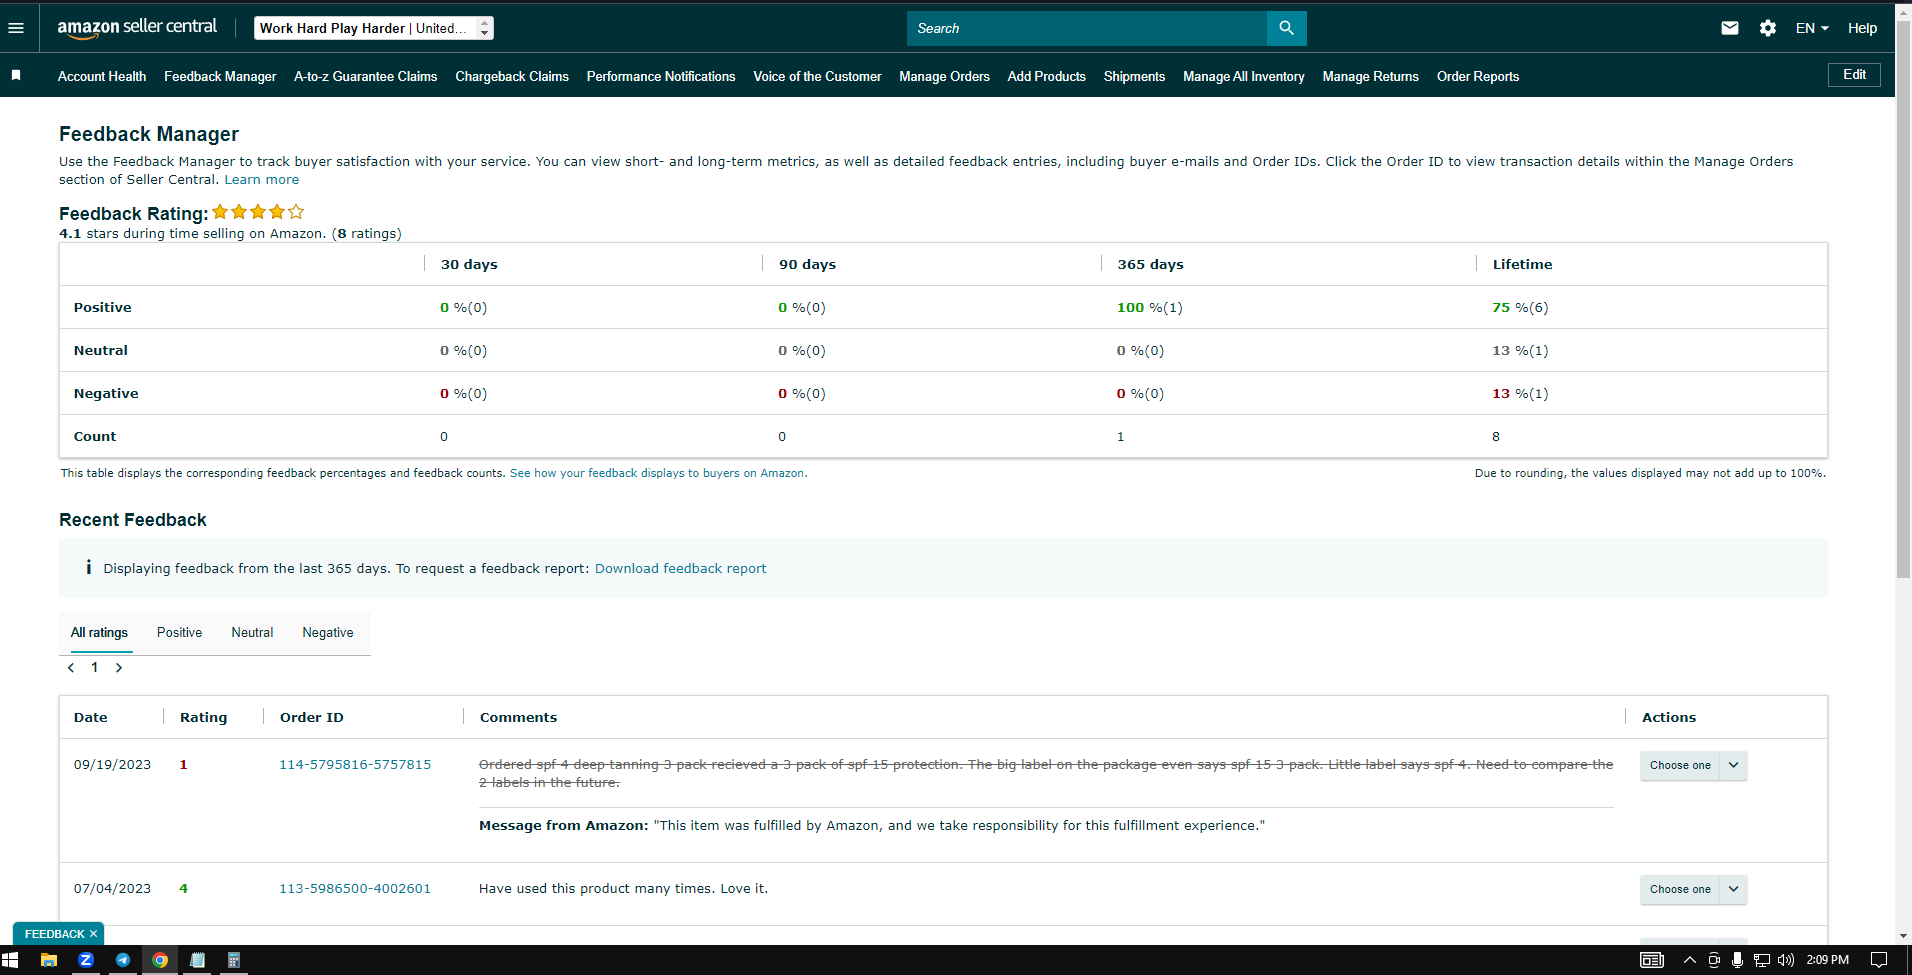Viewport: 1912px width, 975px height.
Task: Click Download feedback report link
Action: [x=680, y=568]
